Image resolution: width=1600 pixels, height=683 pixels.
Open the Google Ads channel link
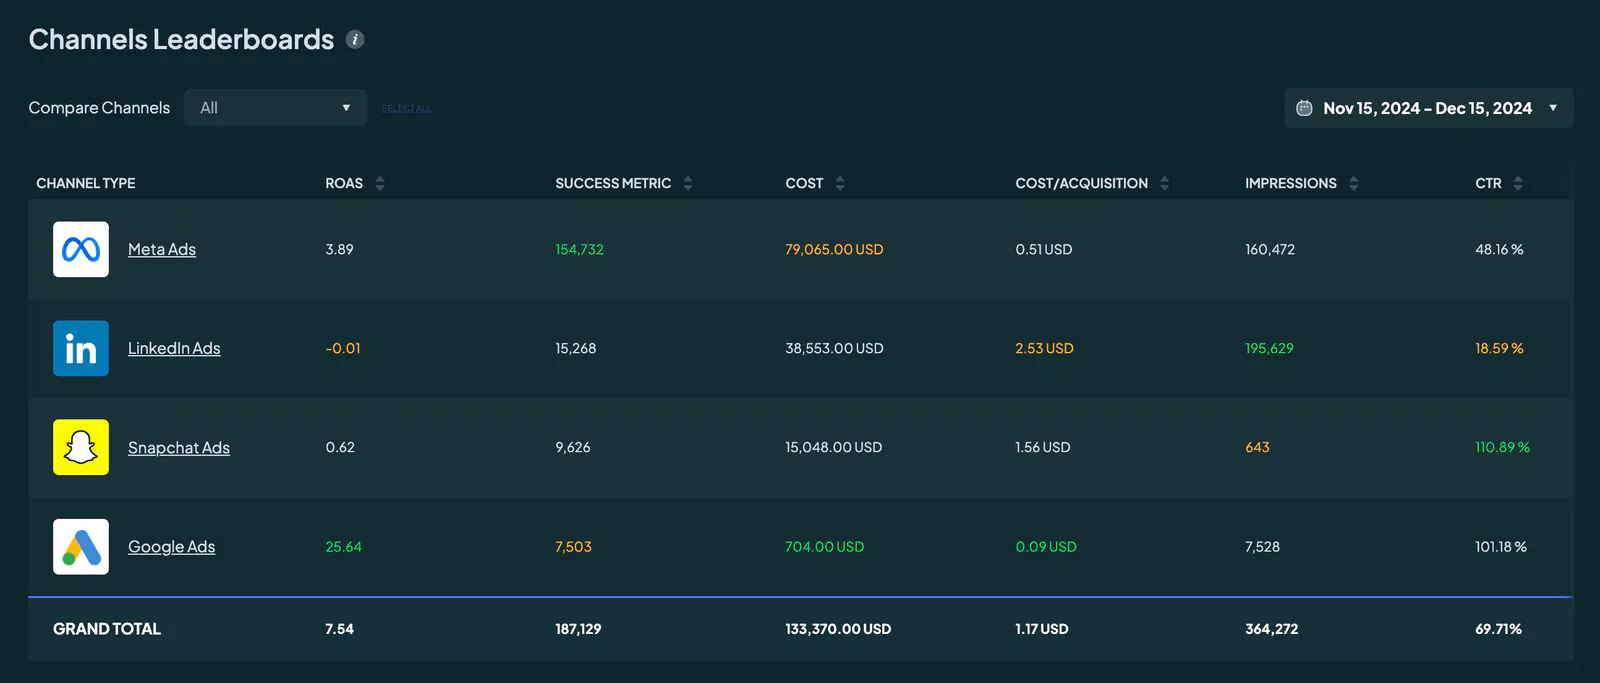[x=172, y=546]
